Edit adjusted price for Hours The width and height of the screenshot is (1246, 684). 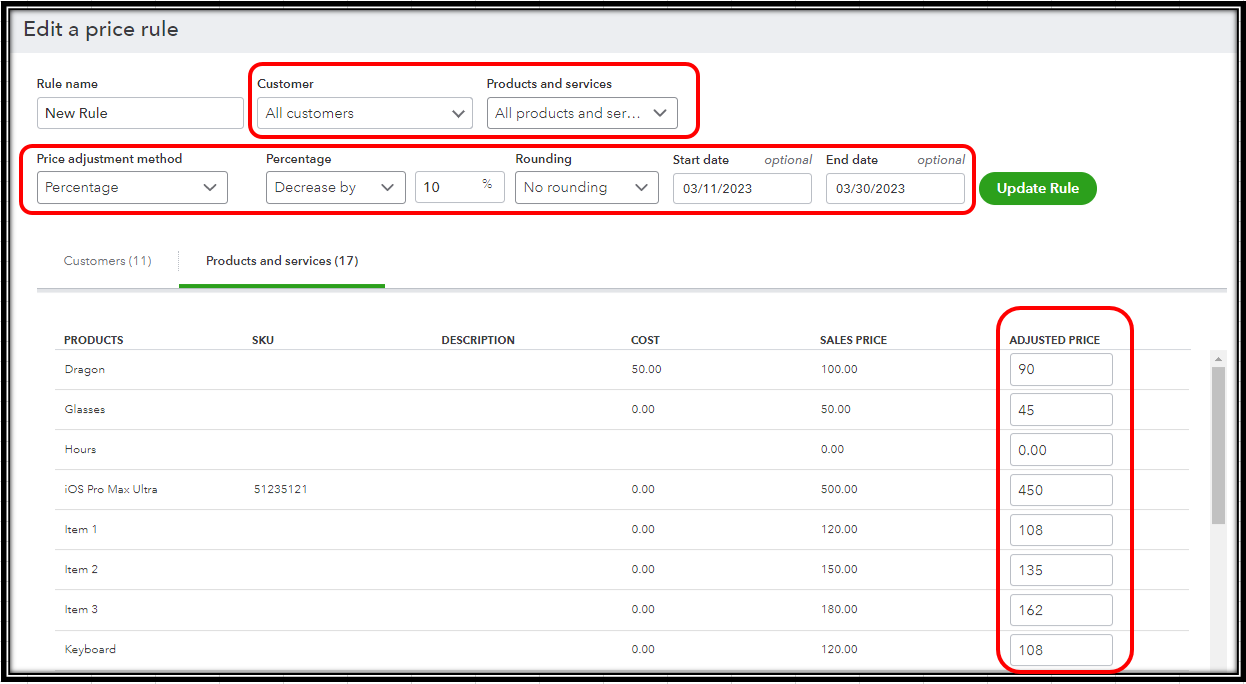[1060, 449]
